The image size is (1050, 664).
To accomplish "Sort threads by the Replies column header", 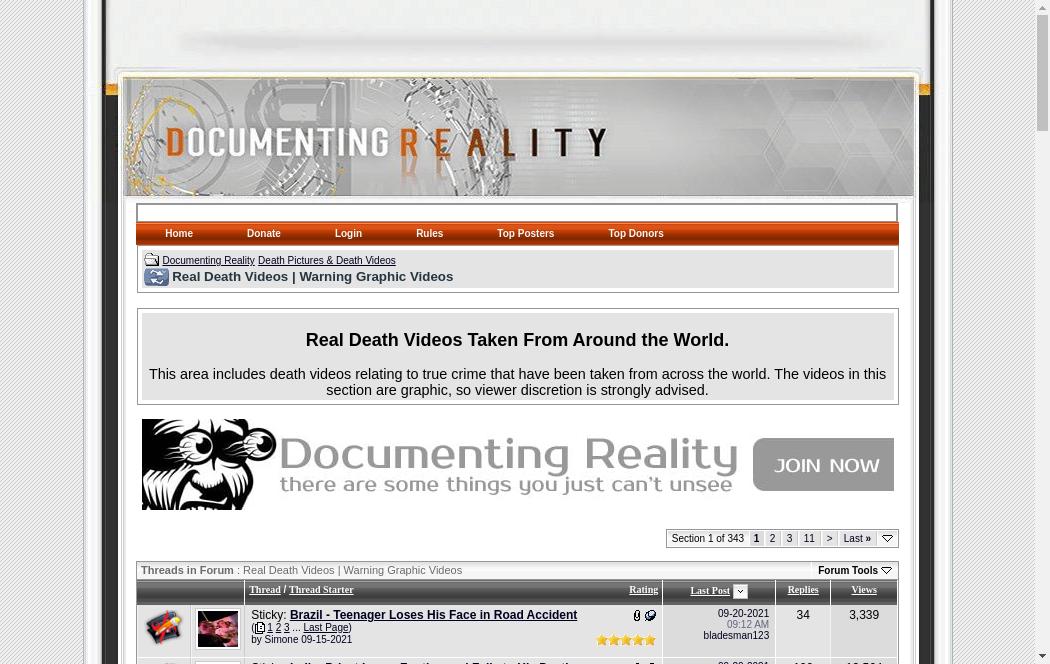I will click(x=803, y=590).
